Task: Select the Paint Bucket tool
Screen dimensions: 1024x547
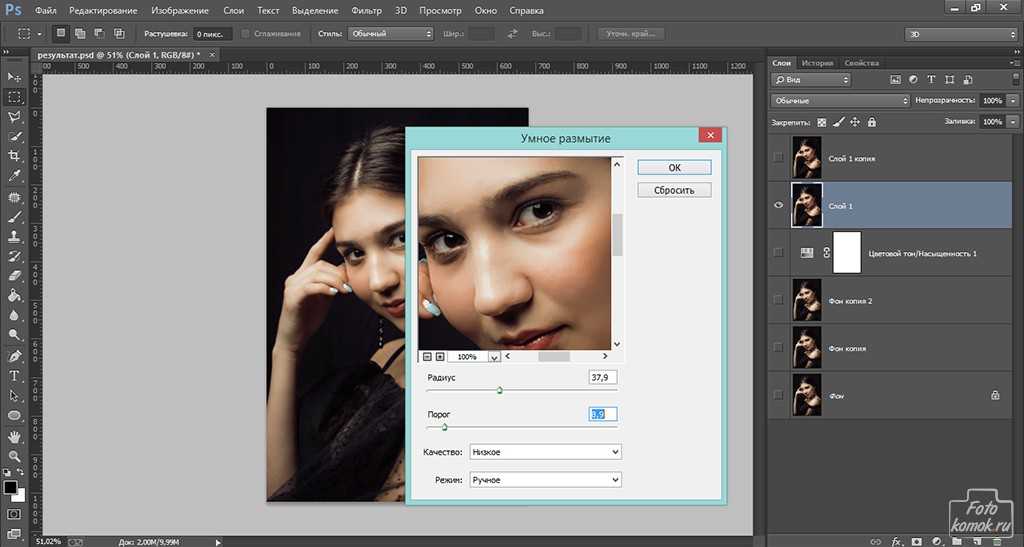Action: point(14,296)
